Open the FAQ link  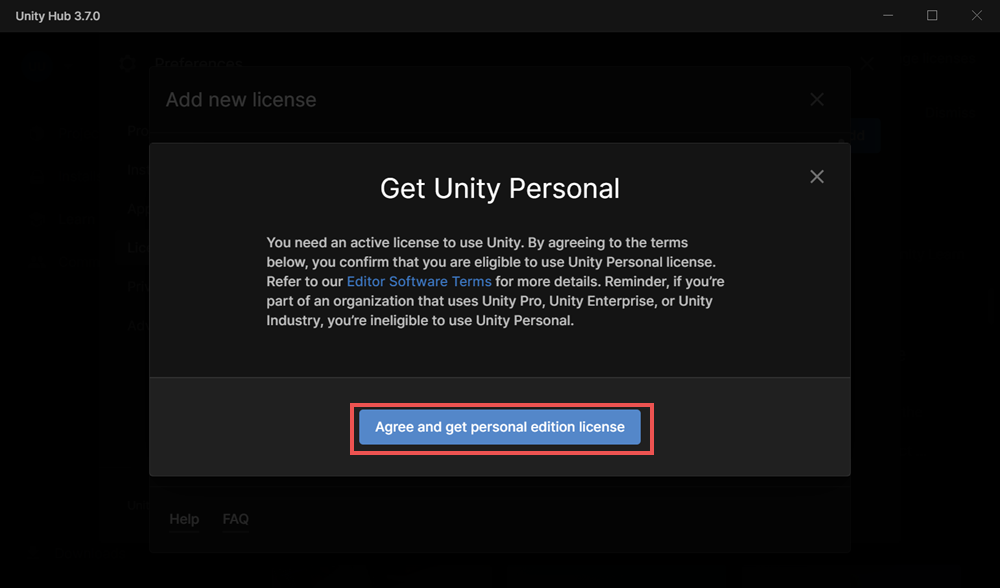click(x=235, y=519)
